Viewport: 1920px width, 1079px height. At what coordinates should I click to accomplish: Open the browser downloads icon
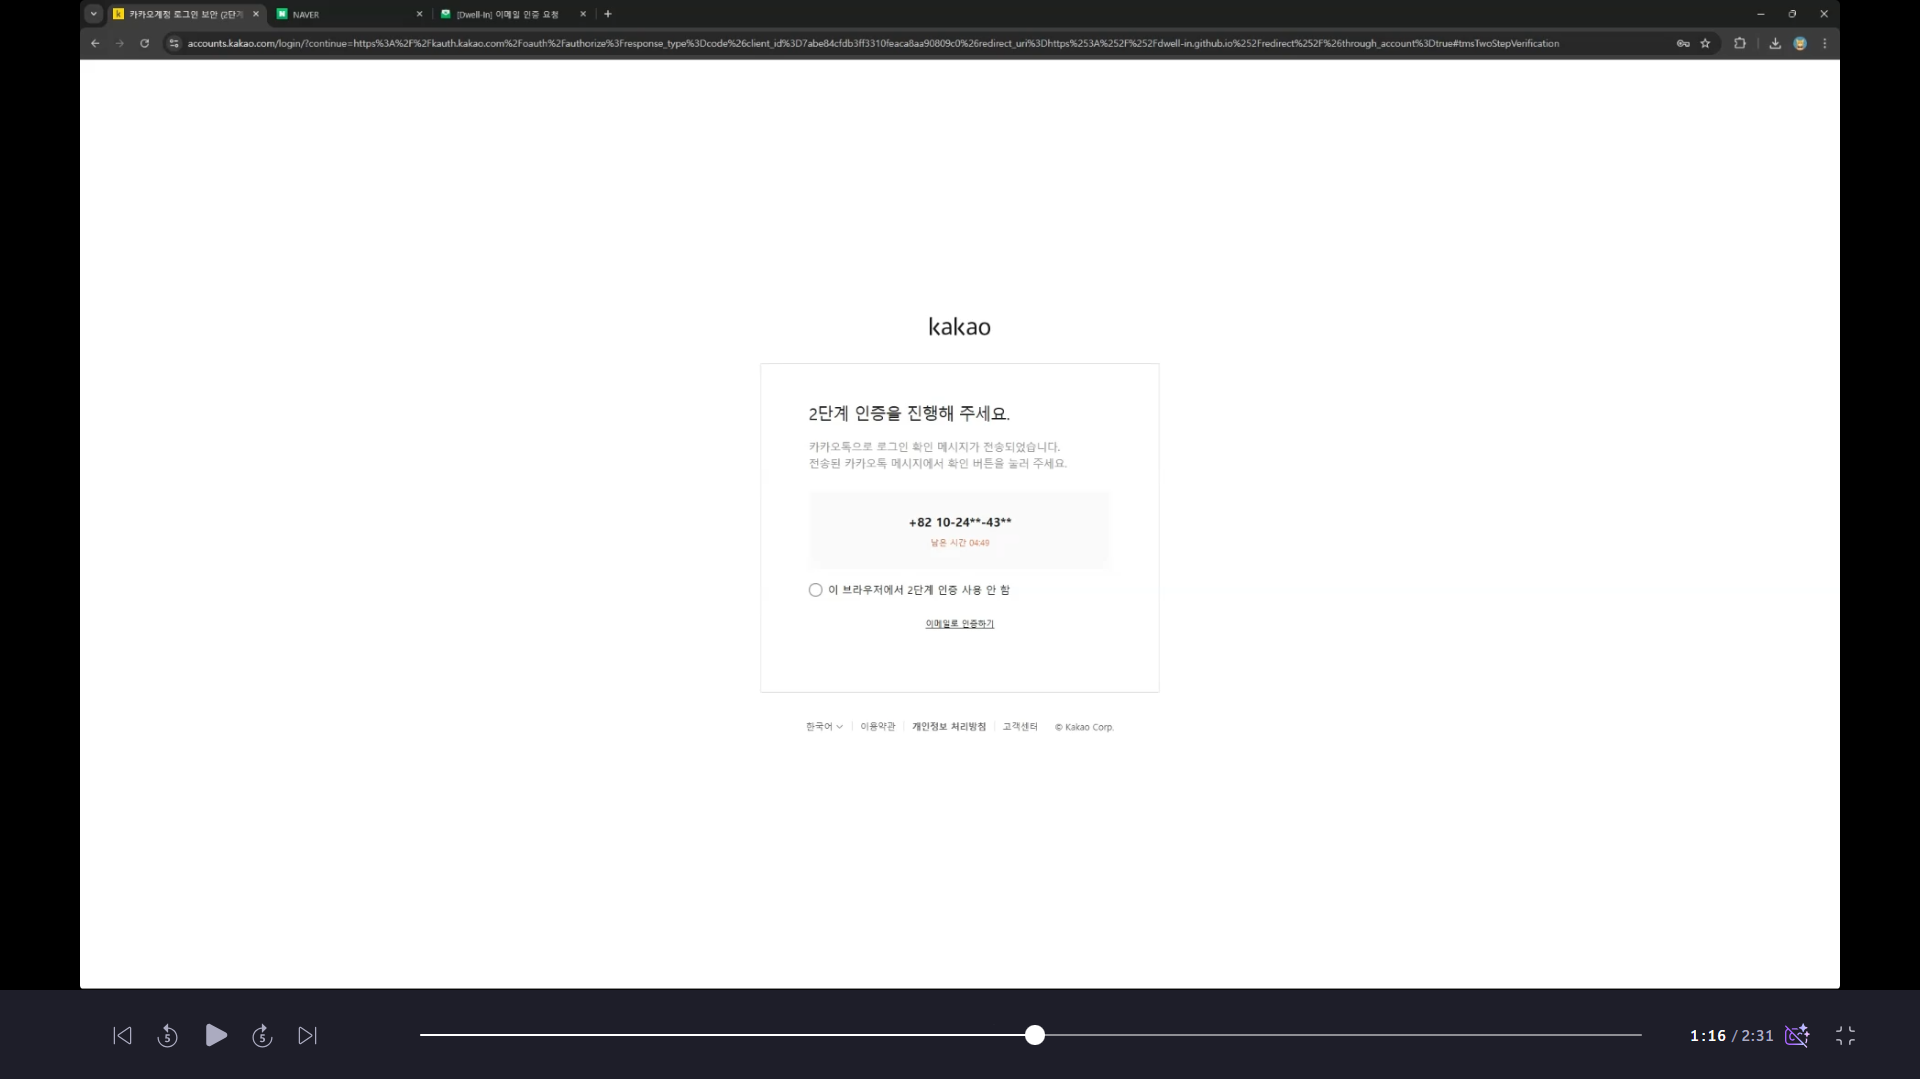click(1775, 43)
